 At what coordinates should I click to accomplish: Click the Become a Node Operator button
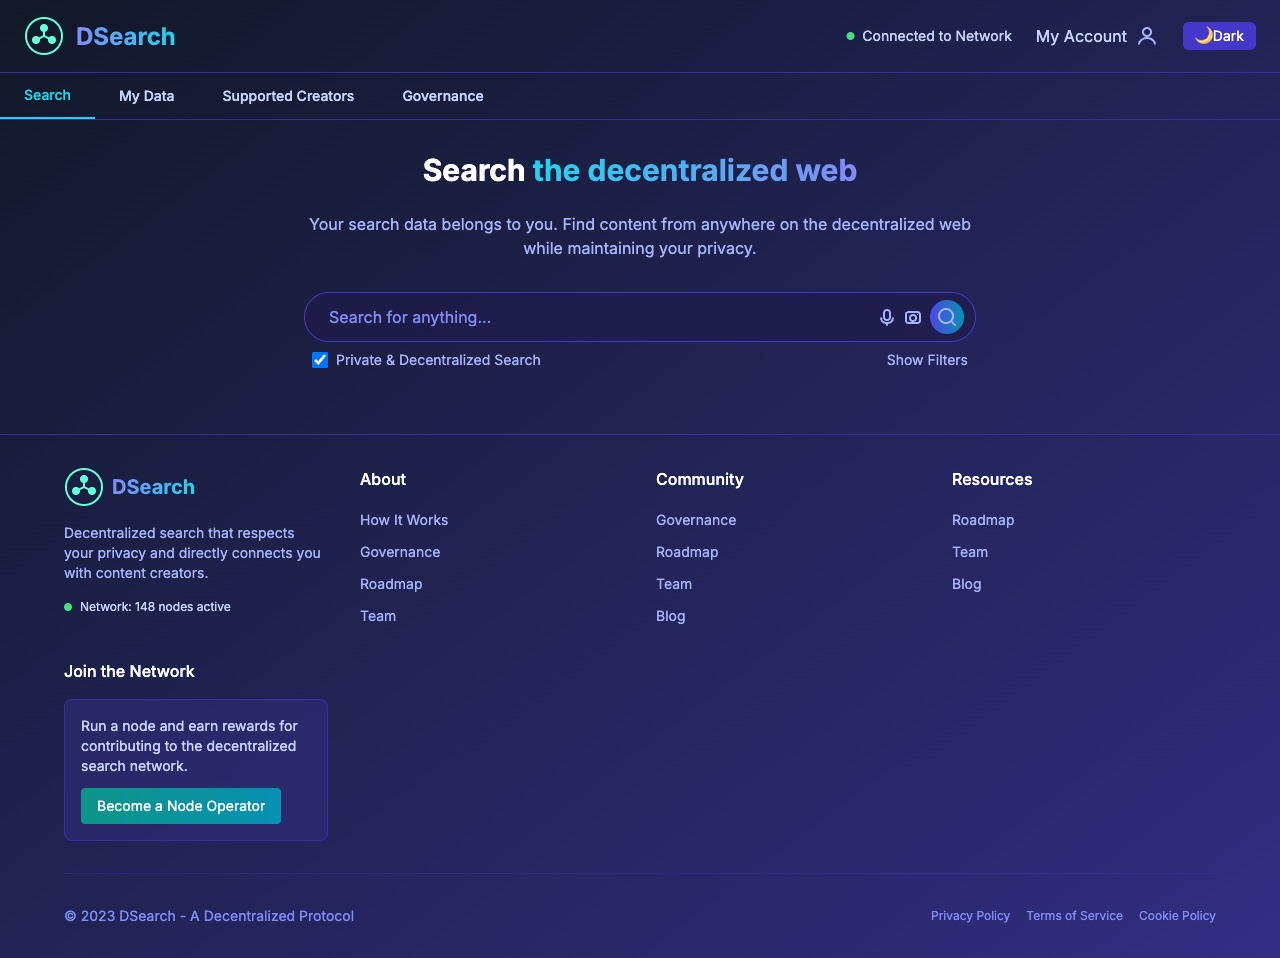coord(180,805)
